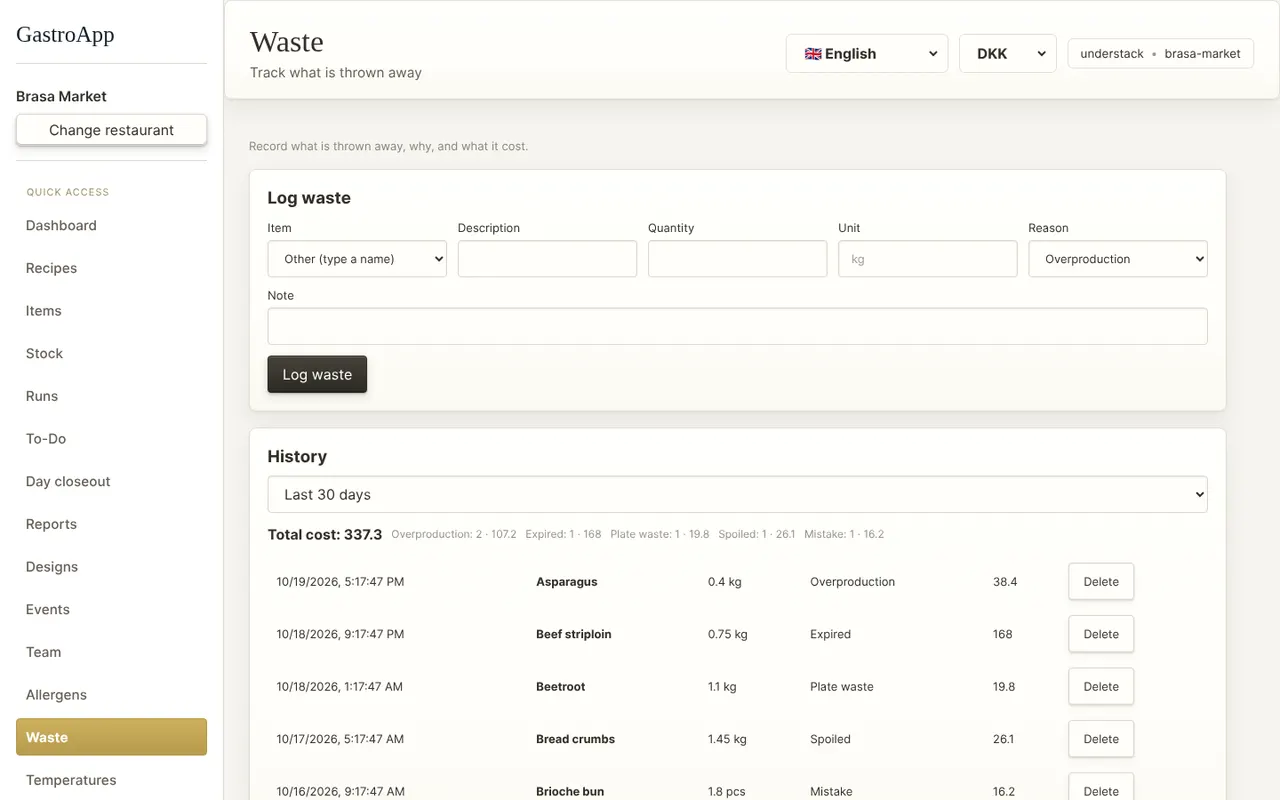The image size is (1280, 800).
Task: Click the Beef striploin item name
Action: pyautogui.click(x=573, y=634)
